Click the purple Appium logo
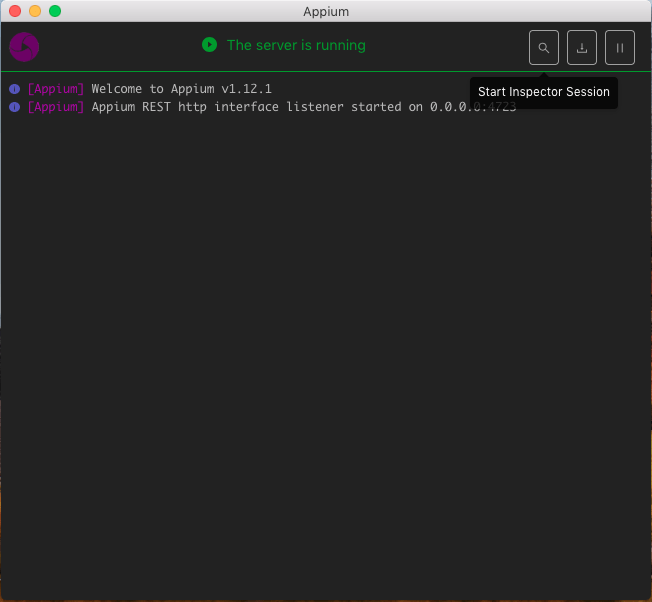Image resolution: width=652 pixels, height=602 pixels. tap(24, 47)
